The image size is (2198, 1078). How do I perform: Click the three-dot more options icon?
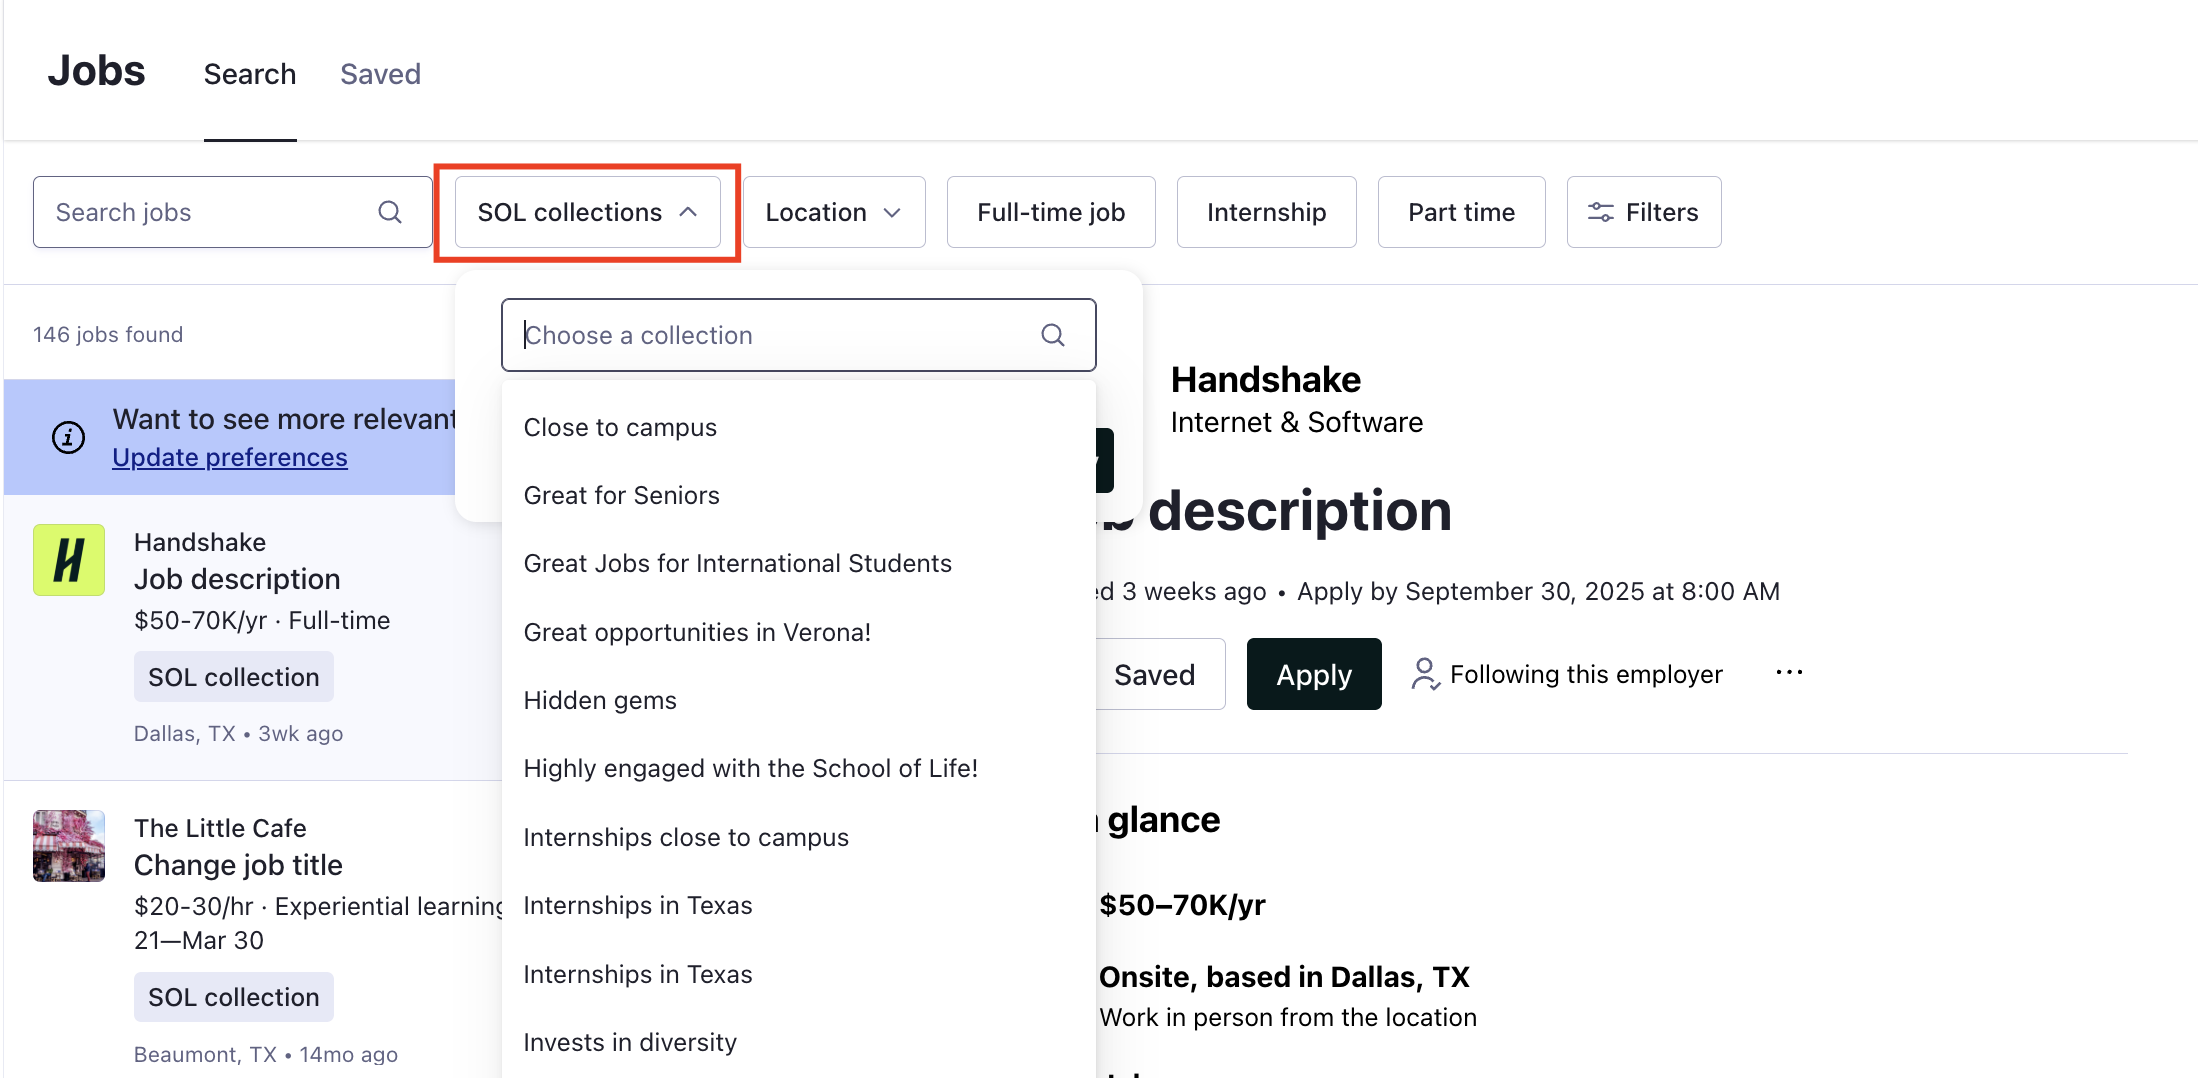(x=1789, y=673)
